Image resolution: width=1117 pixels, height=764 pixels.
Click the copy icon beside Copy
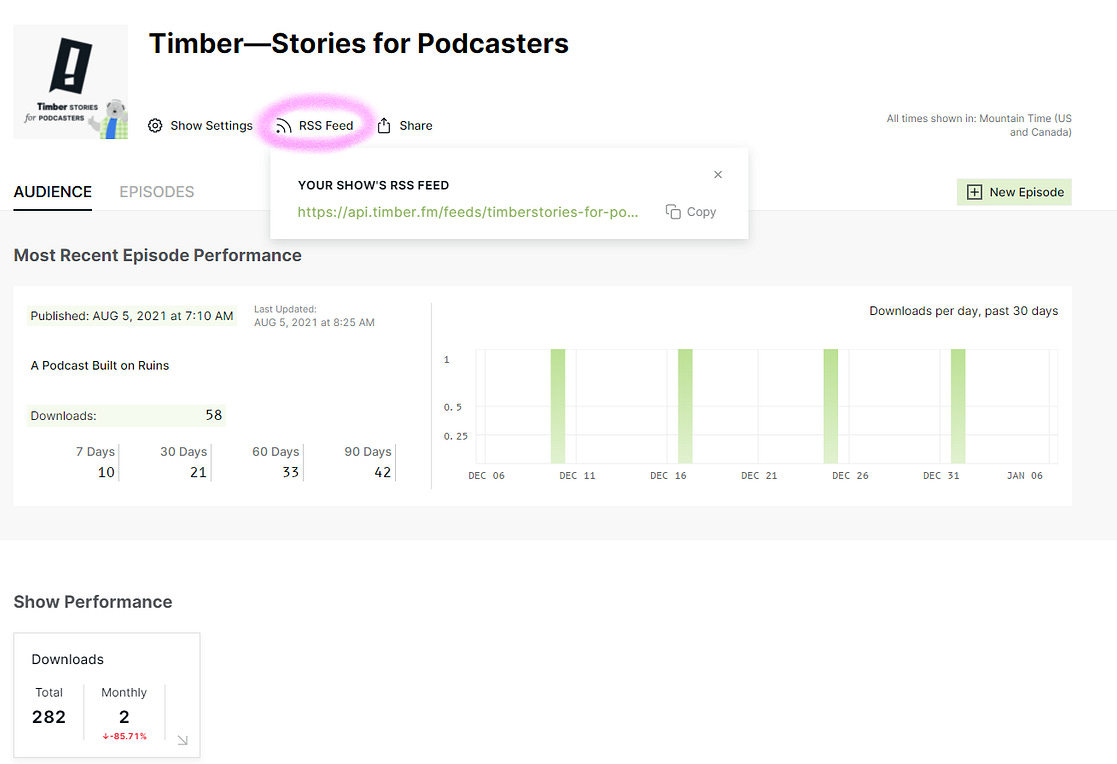(672, 212)
